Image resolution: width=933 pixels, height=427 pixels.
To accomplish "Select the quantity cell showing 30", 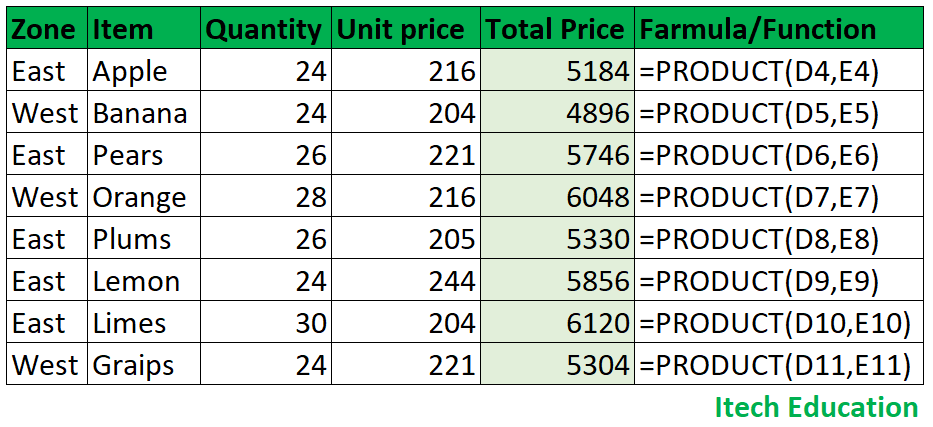I will coord(265,321).
